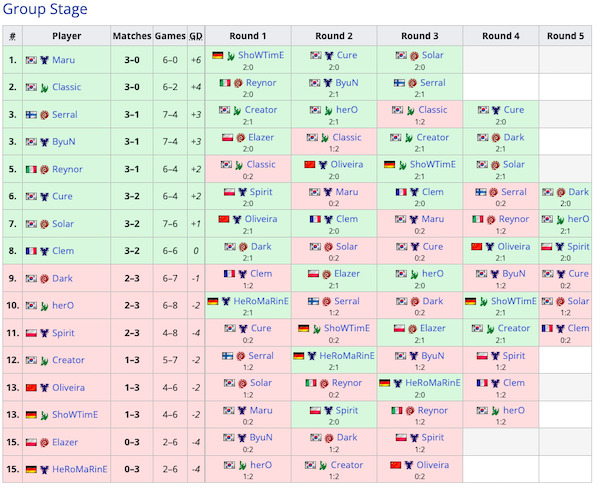Image resolution: width=600 pixels, height=489 pixels.
Task: Click the Matches column header
Action: 131,36
